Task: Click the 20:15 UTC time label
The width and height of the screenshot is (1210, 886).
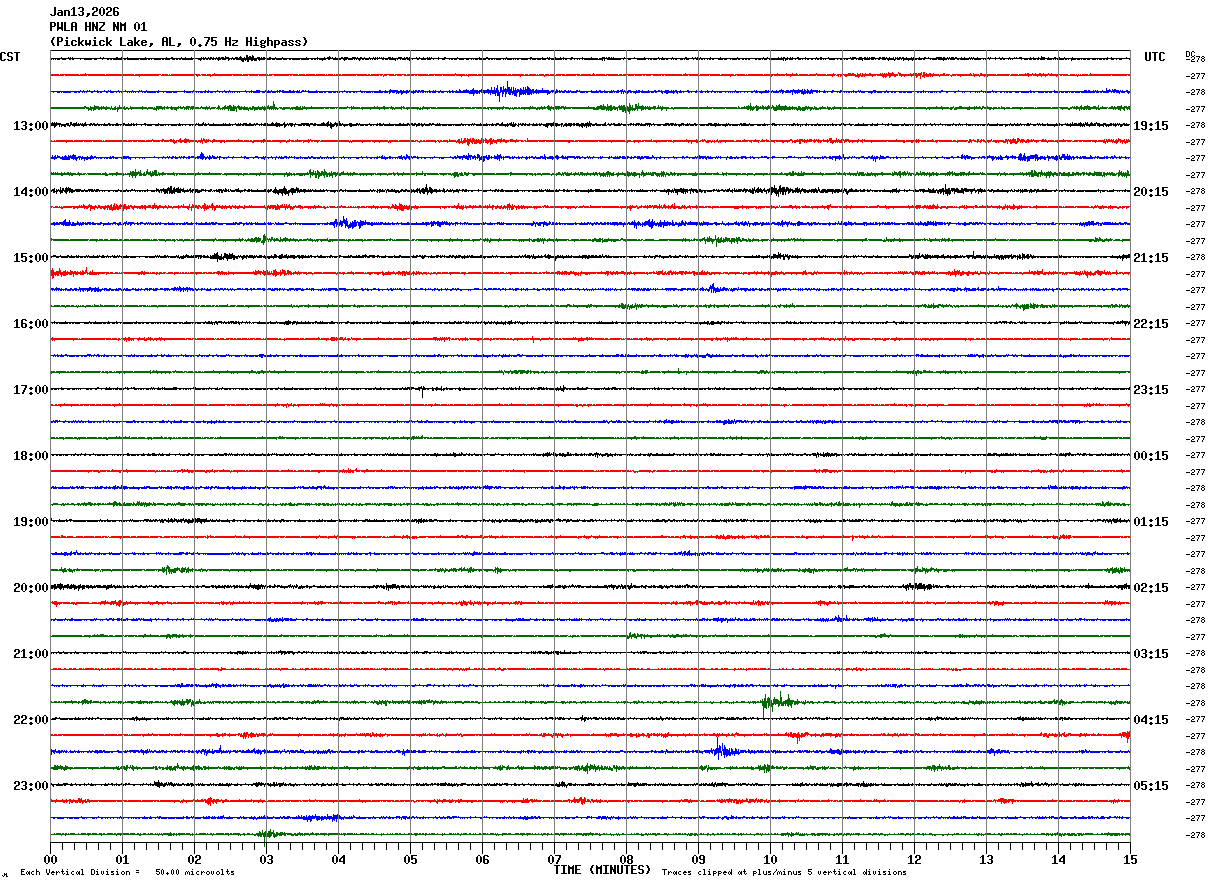Action: coord(1151,192)
